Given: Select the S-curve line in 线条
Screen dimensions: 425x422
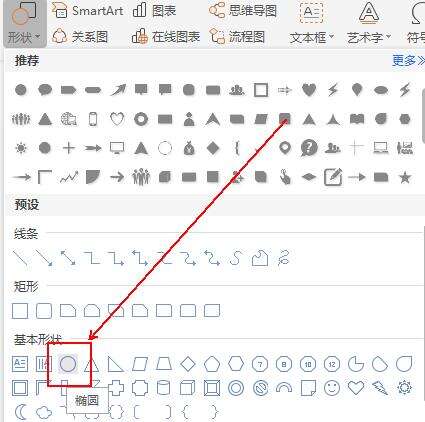Looking at the screenshot, I should click(x=236, y=258).
